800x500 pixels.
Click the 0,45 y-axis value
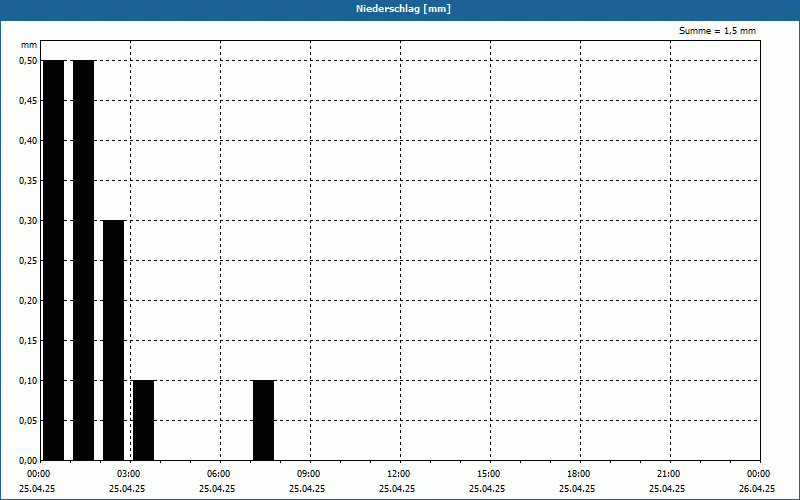(x=28, y=101)
